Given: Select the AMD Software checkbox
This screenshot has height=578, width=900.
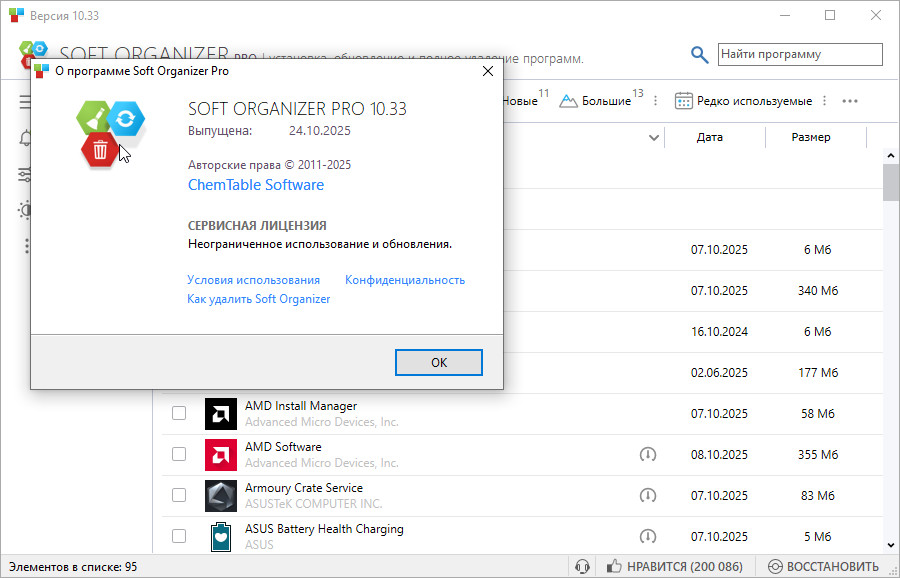Looking at the screenshot, I should pyautogui.click(x=179, y=454).
